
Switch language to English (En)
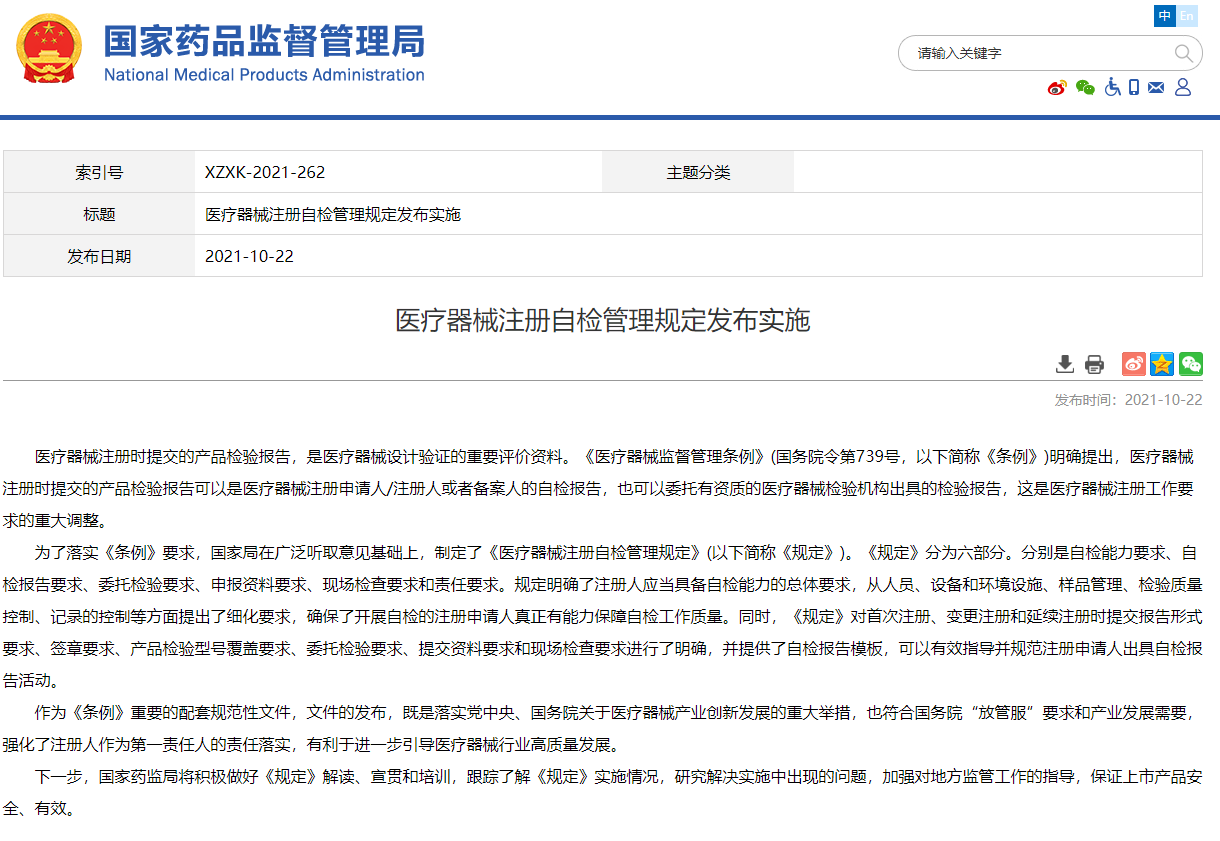pyautogui.click(x=1187, y=16)
